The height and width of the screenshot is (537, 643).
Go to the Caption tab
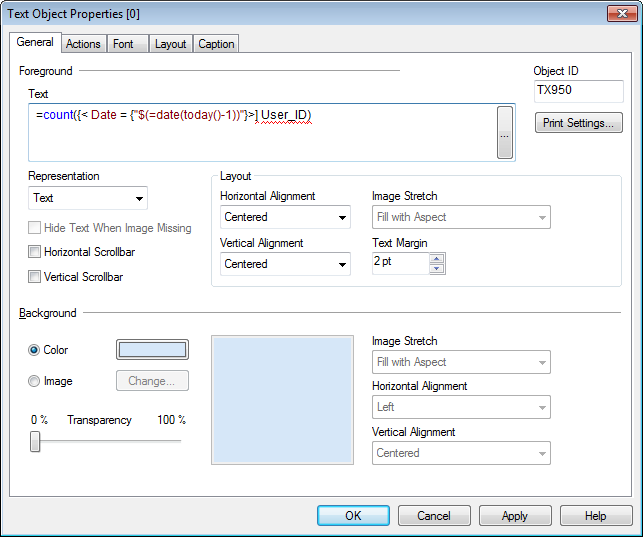point(216,44)
